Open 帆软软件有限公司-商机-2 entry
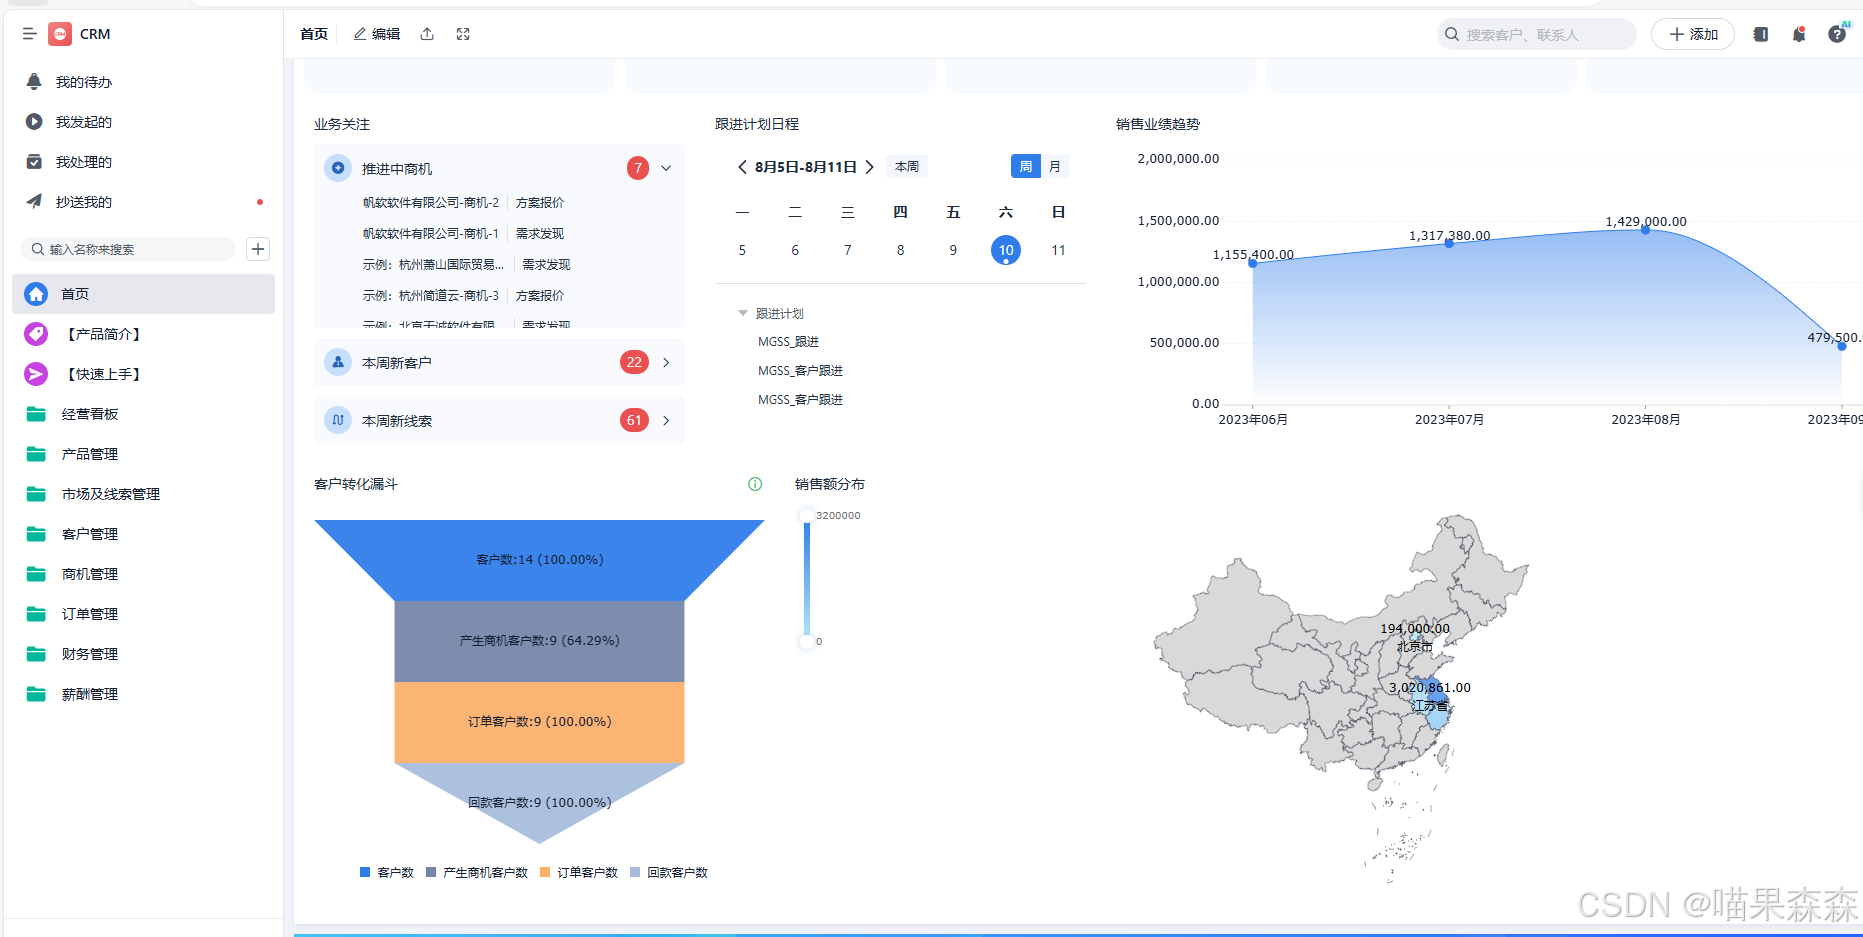1863x937 pixels. 431,203
